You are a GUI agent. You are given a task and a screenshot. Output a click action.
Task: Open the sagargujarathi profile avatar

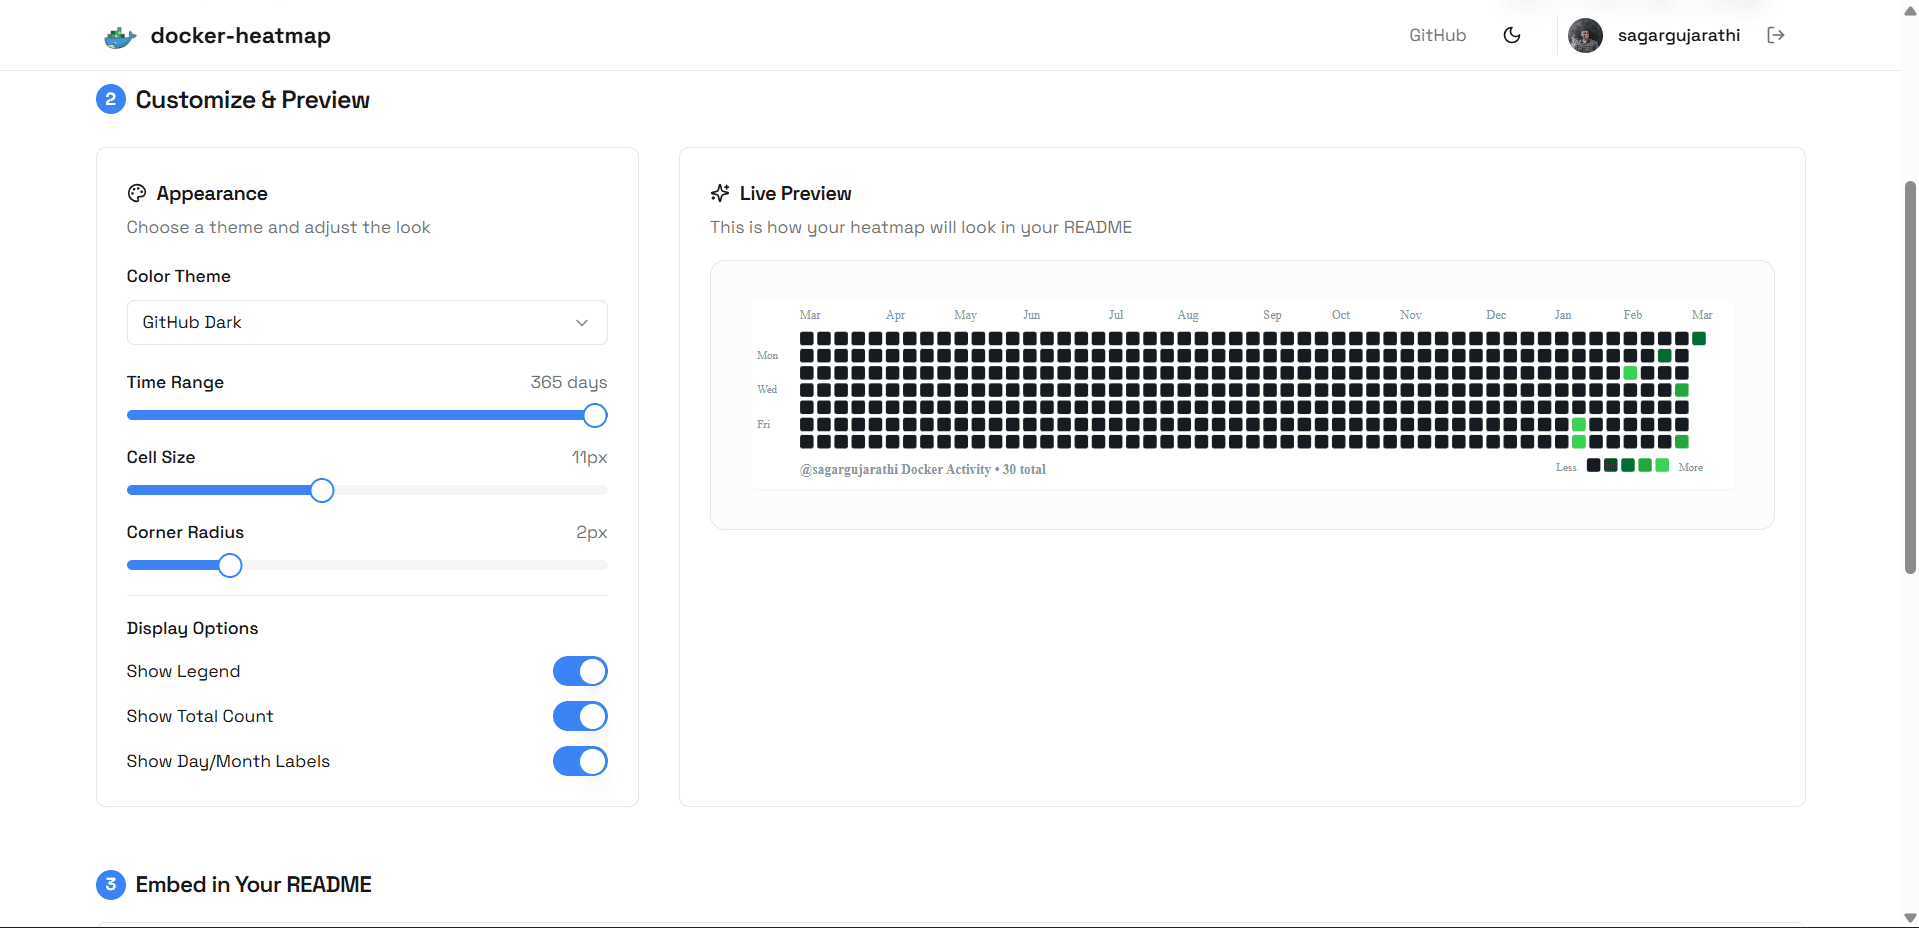click(1585, 35)
